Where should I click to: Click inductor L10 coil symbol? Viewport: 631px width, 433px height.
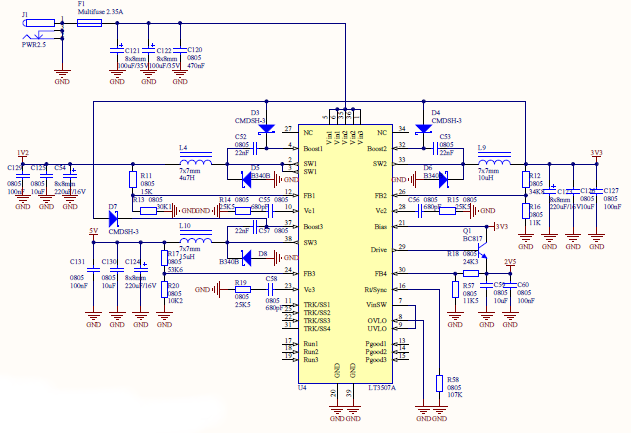click(196, 238)
